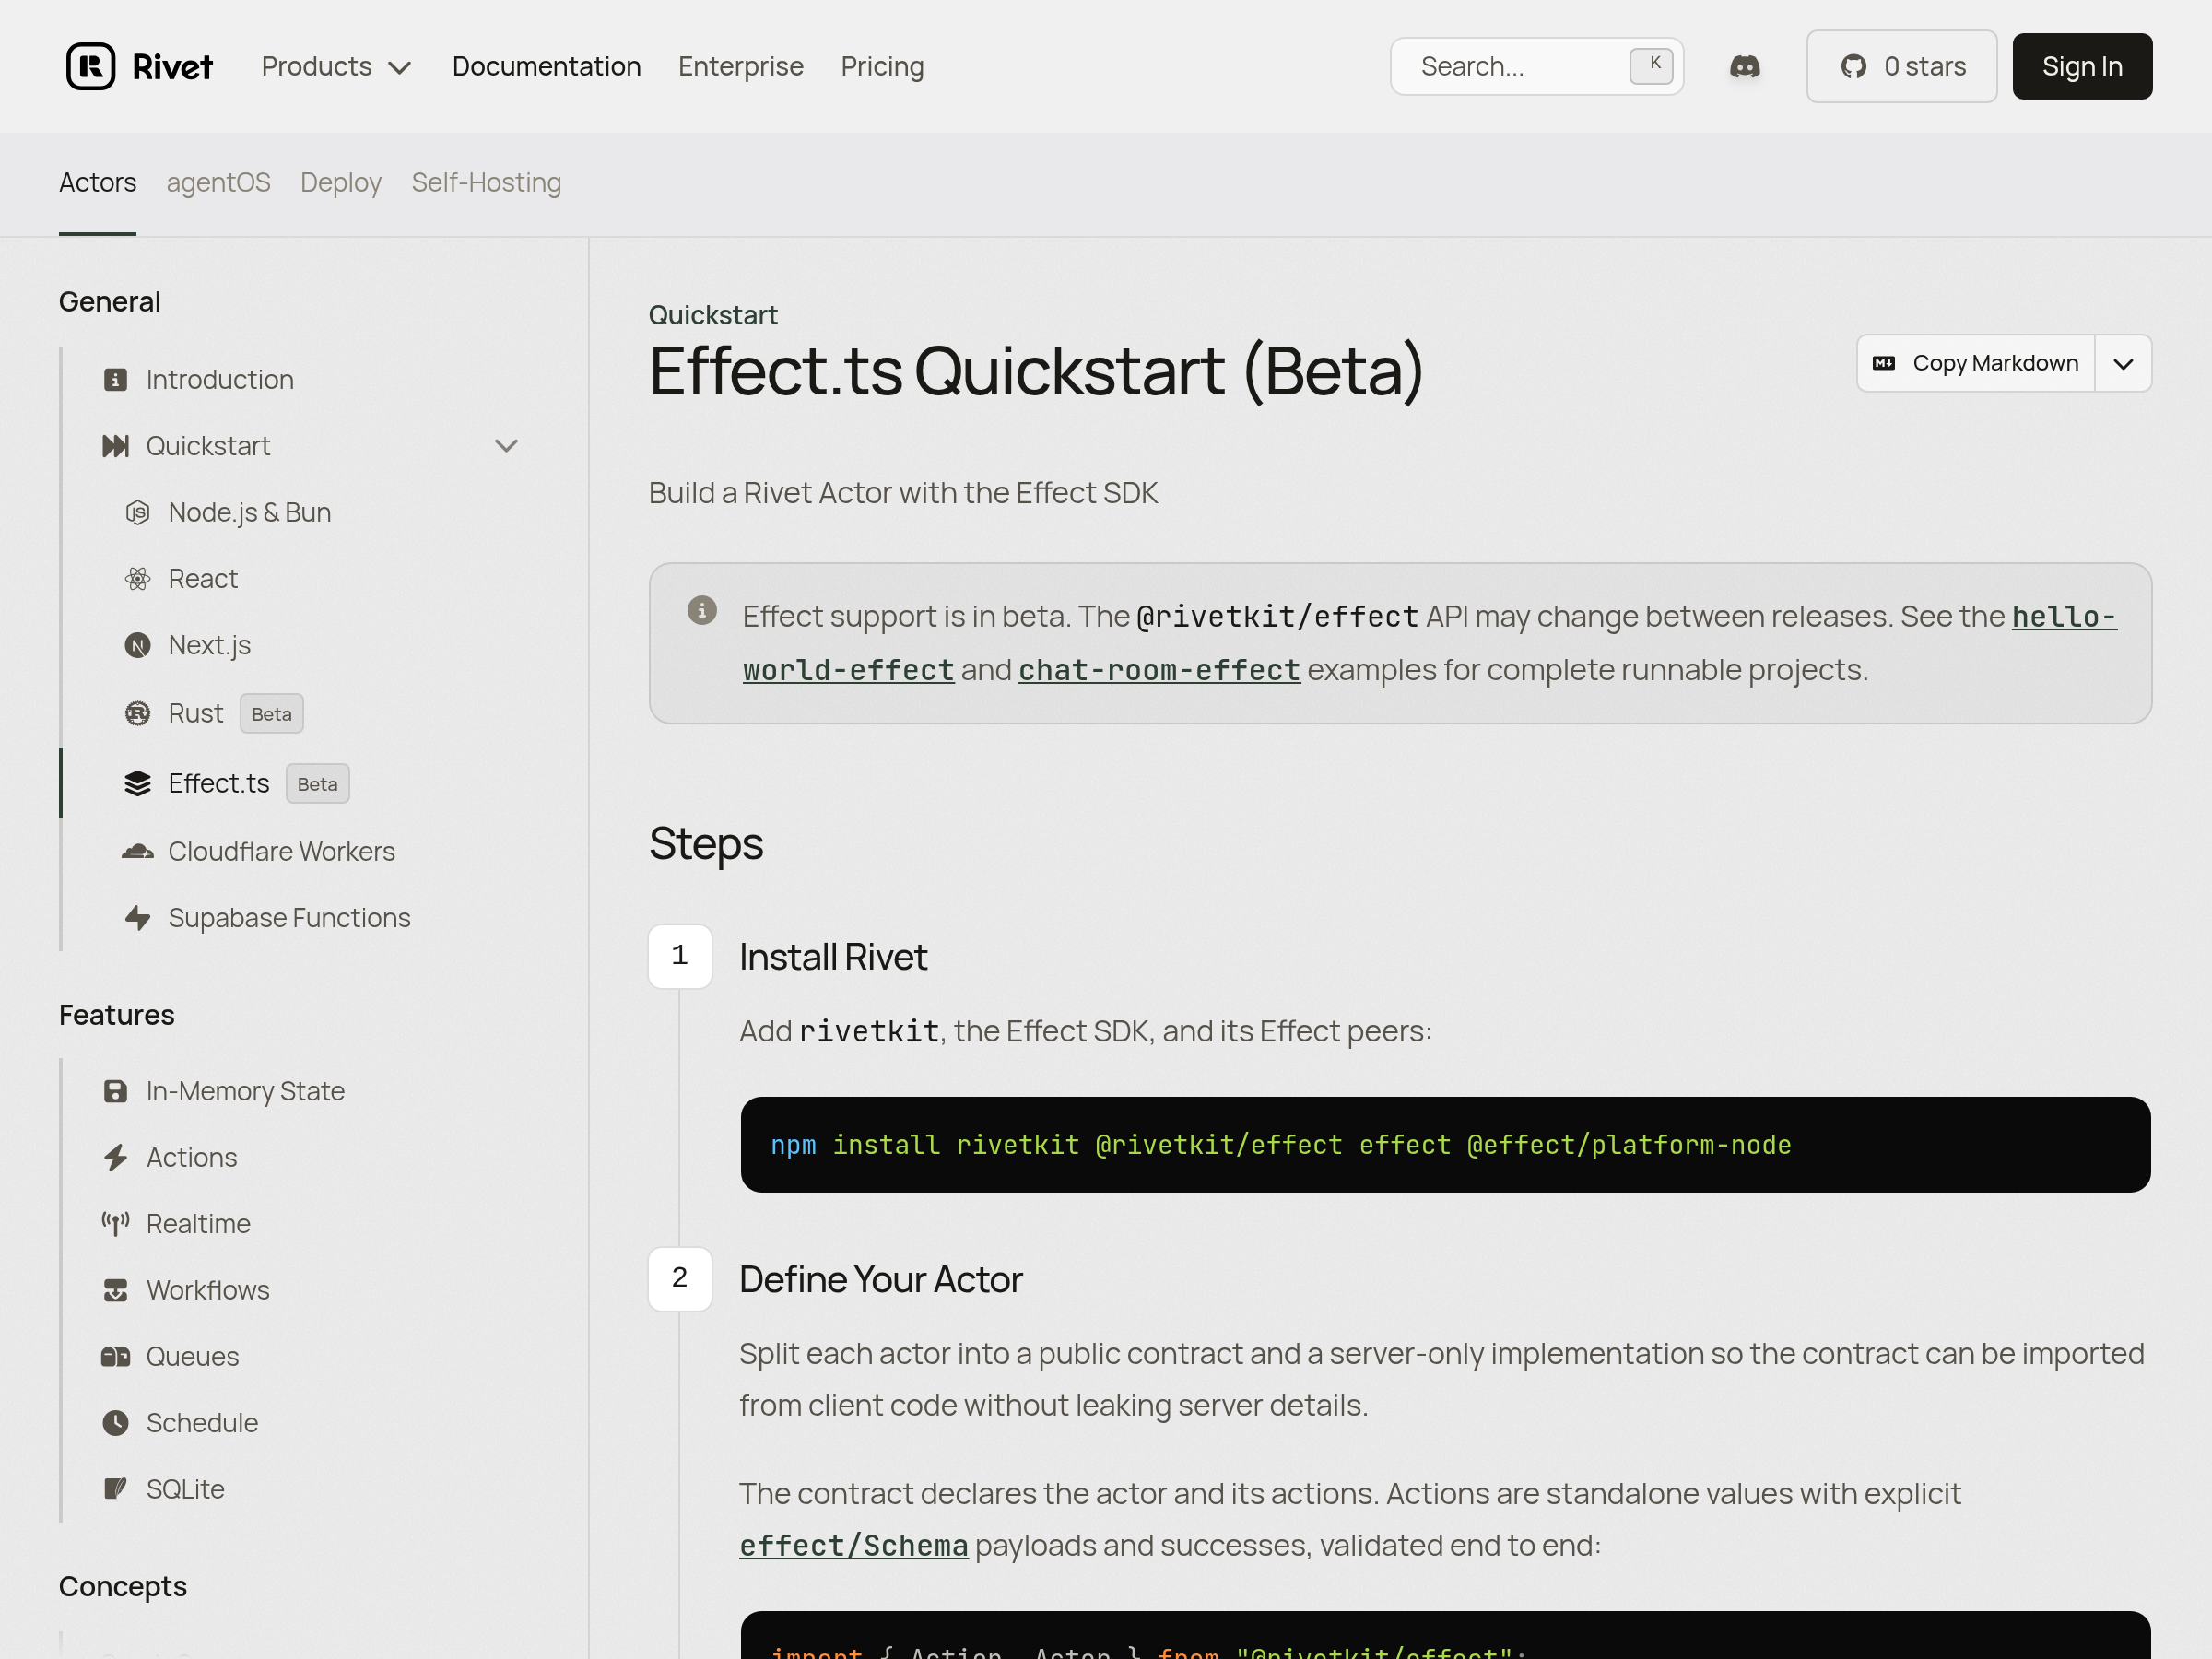Click the Next.js N icon
Screen dimensions: 2212x1659
[138, 645]
